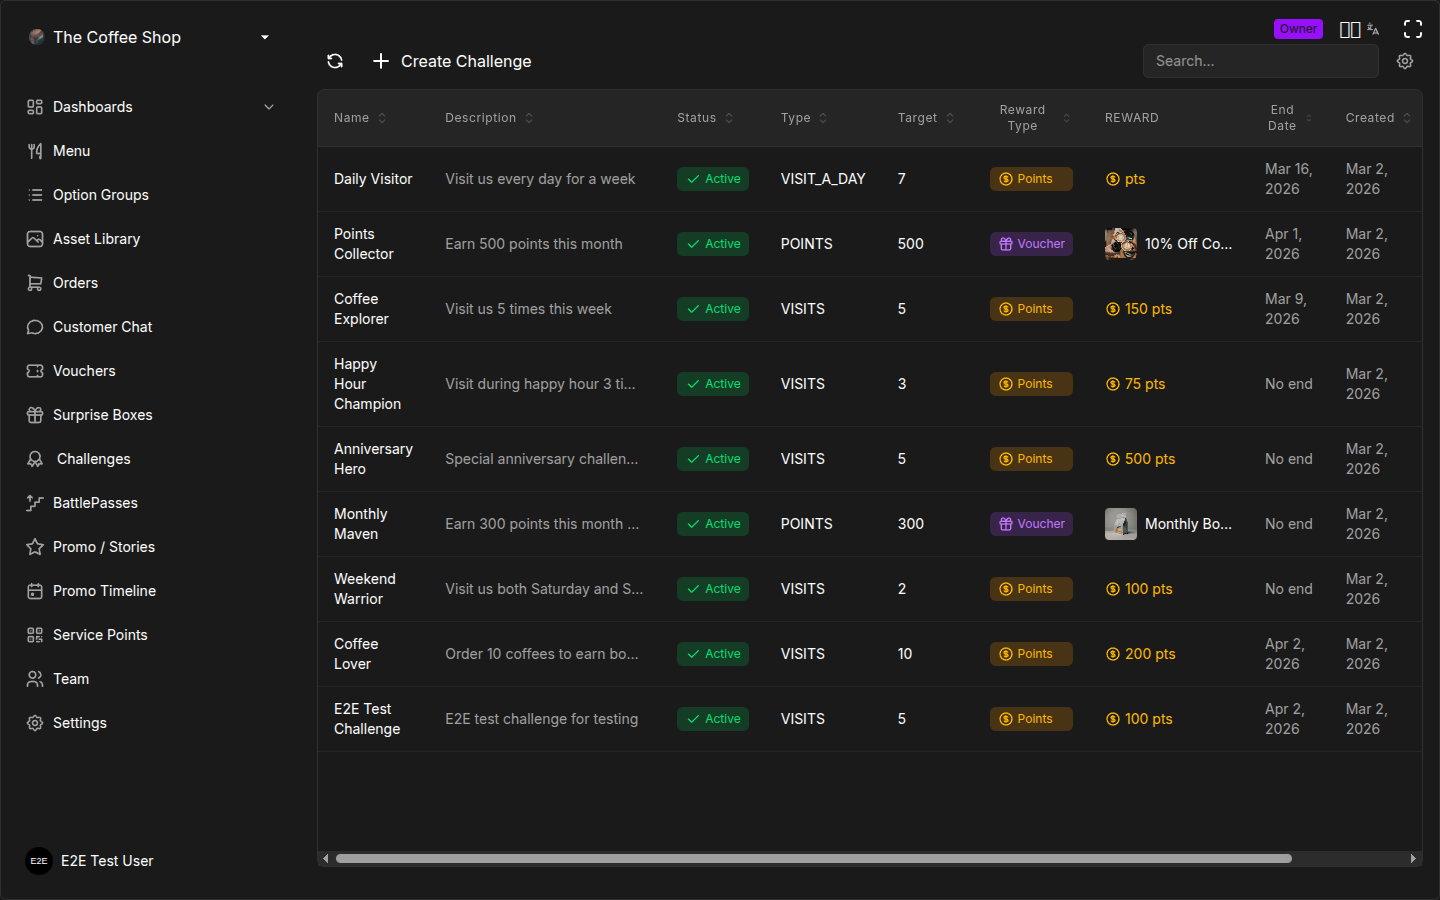Image resolution: width=1440 pixels, height=900 pixels.
Task: Go to Customer Chat section
Action: coord(102,327)
